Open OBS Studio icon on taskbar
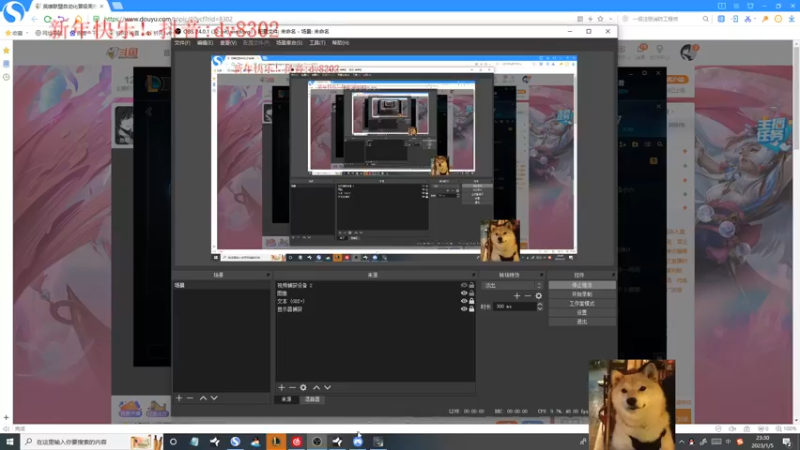This screenshot has width=800, height=450. tap(317, 441)
